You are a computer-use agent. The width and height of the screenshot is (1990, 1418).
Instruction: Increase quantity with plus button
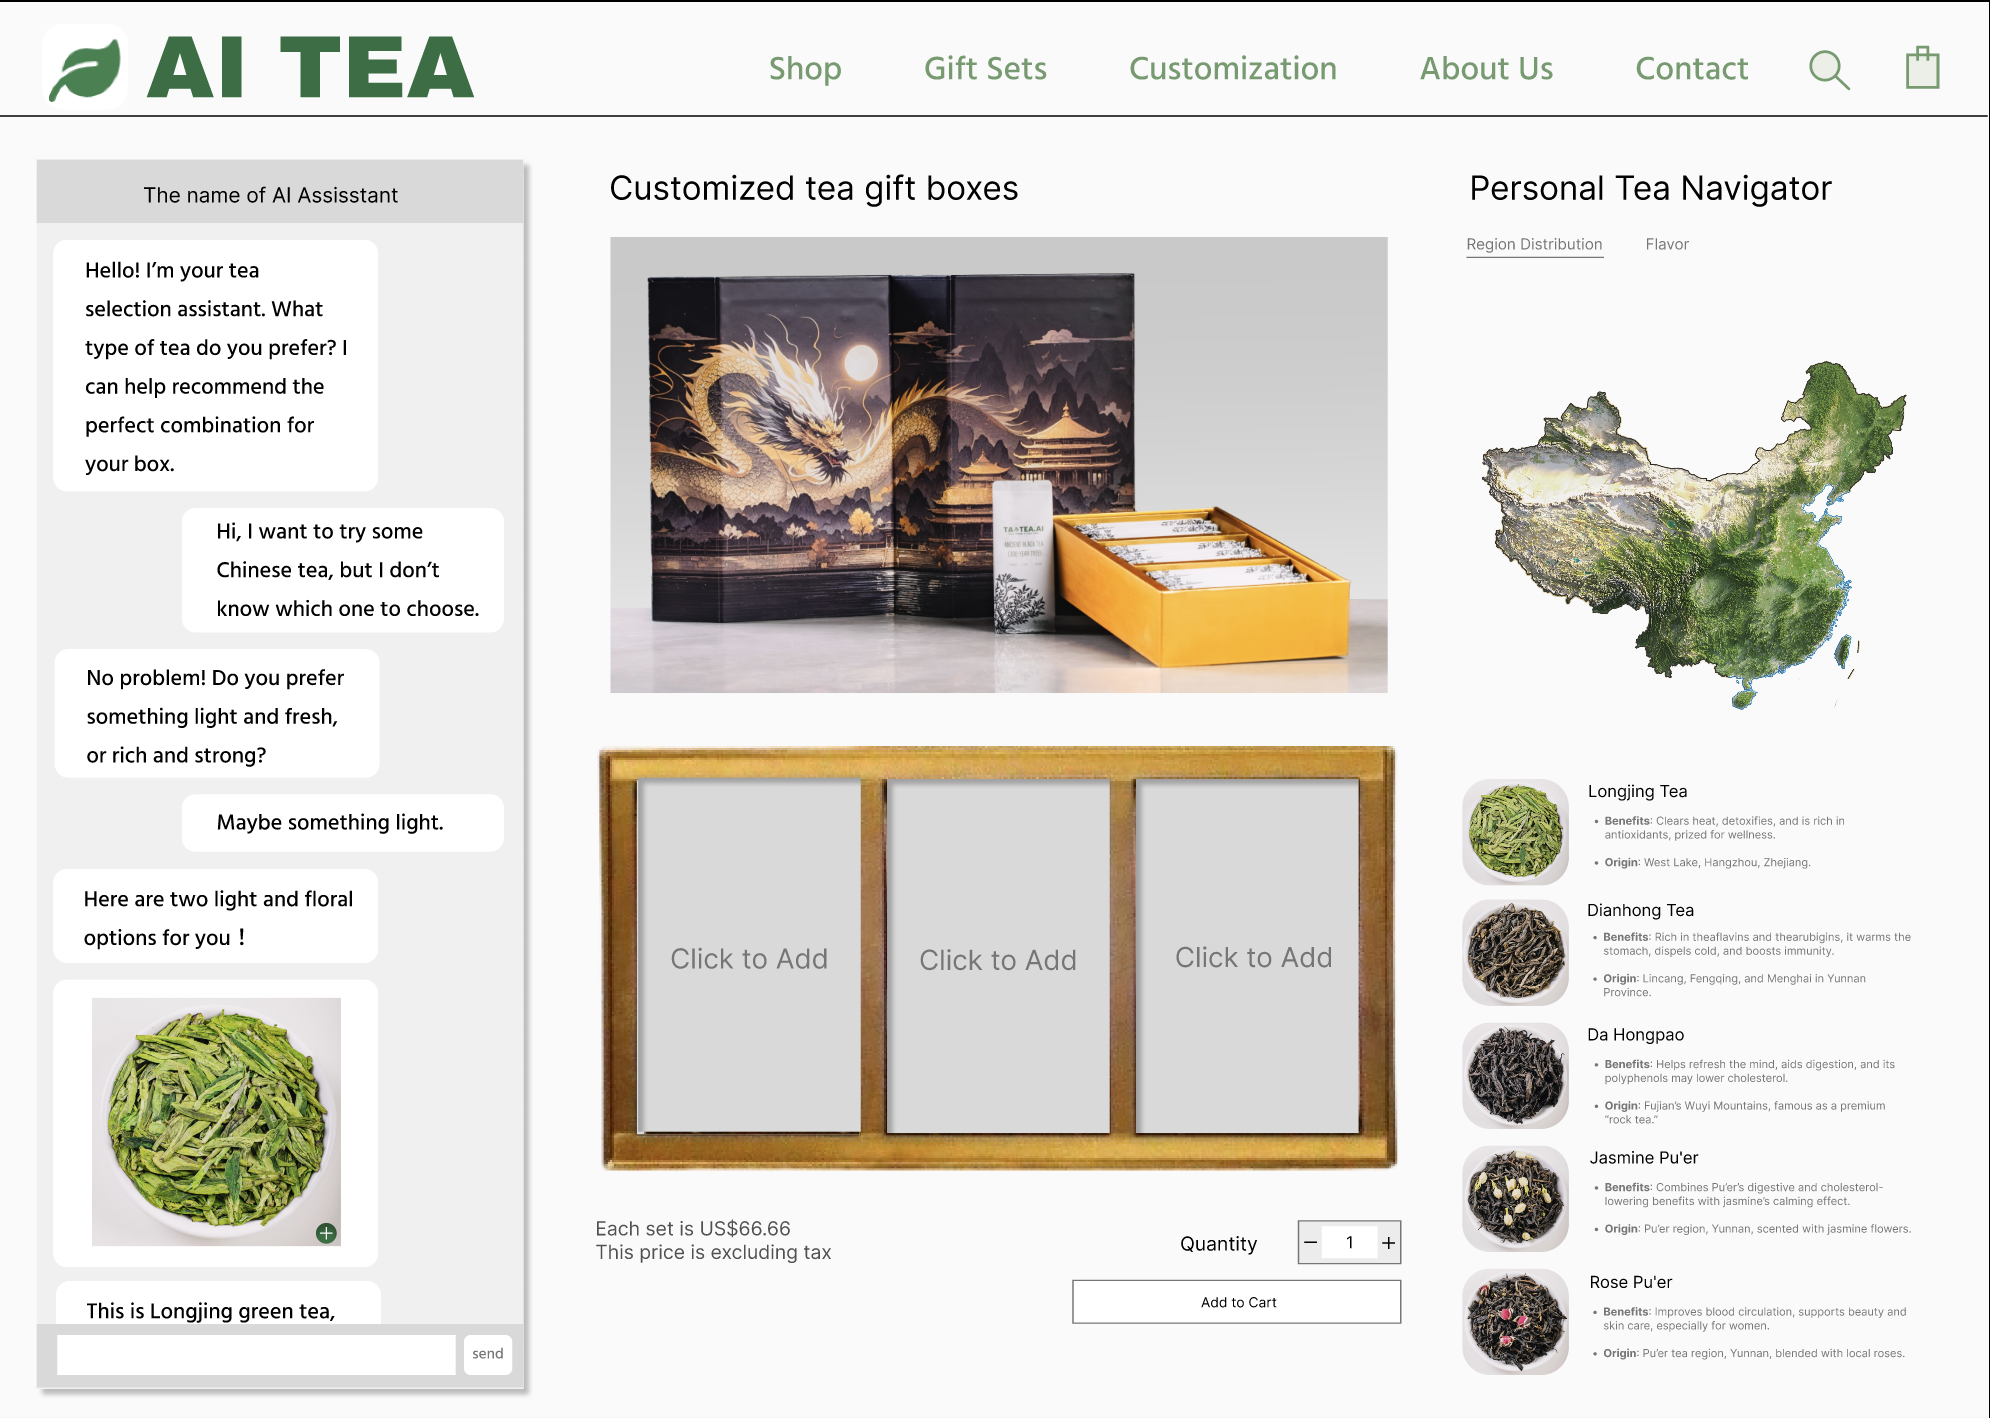[1388, 1242]
